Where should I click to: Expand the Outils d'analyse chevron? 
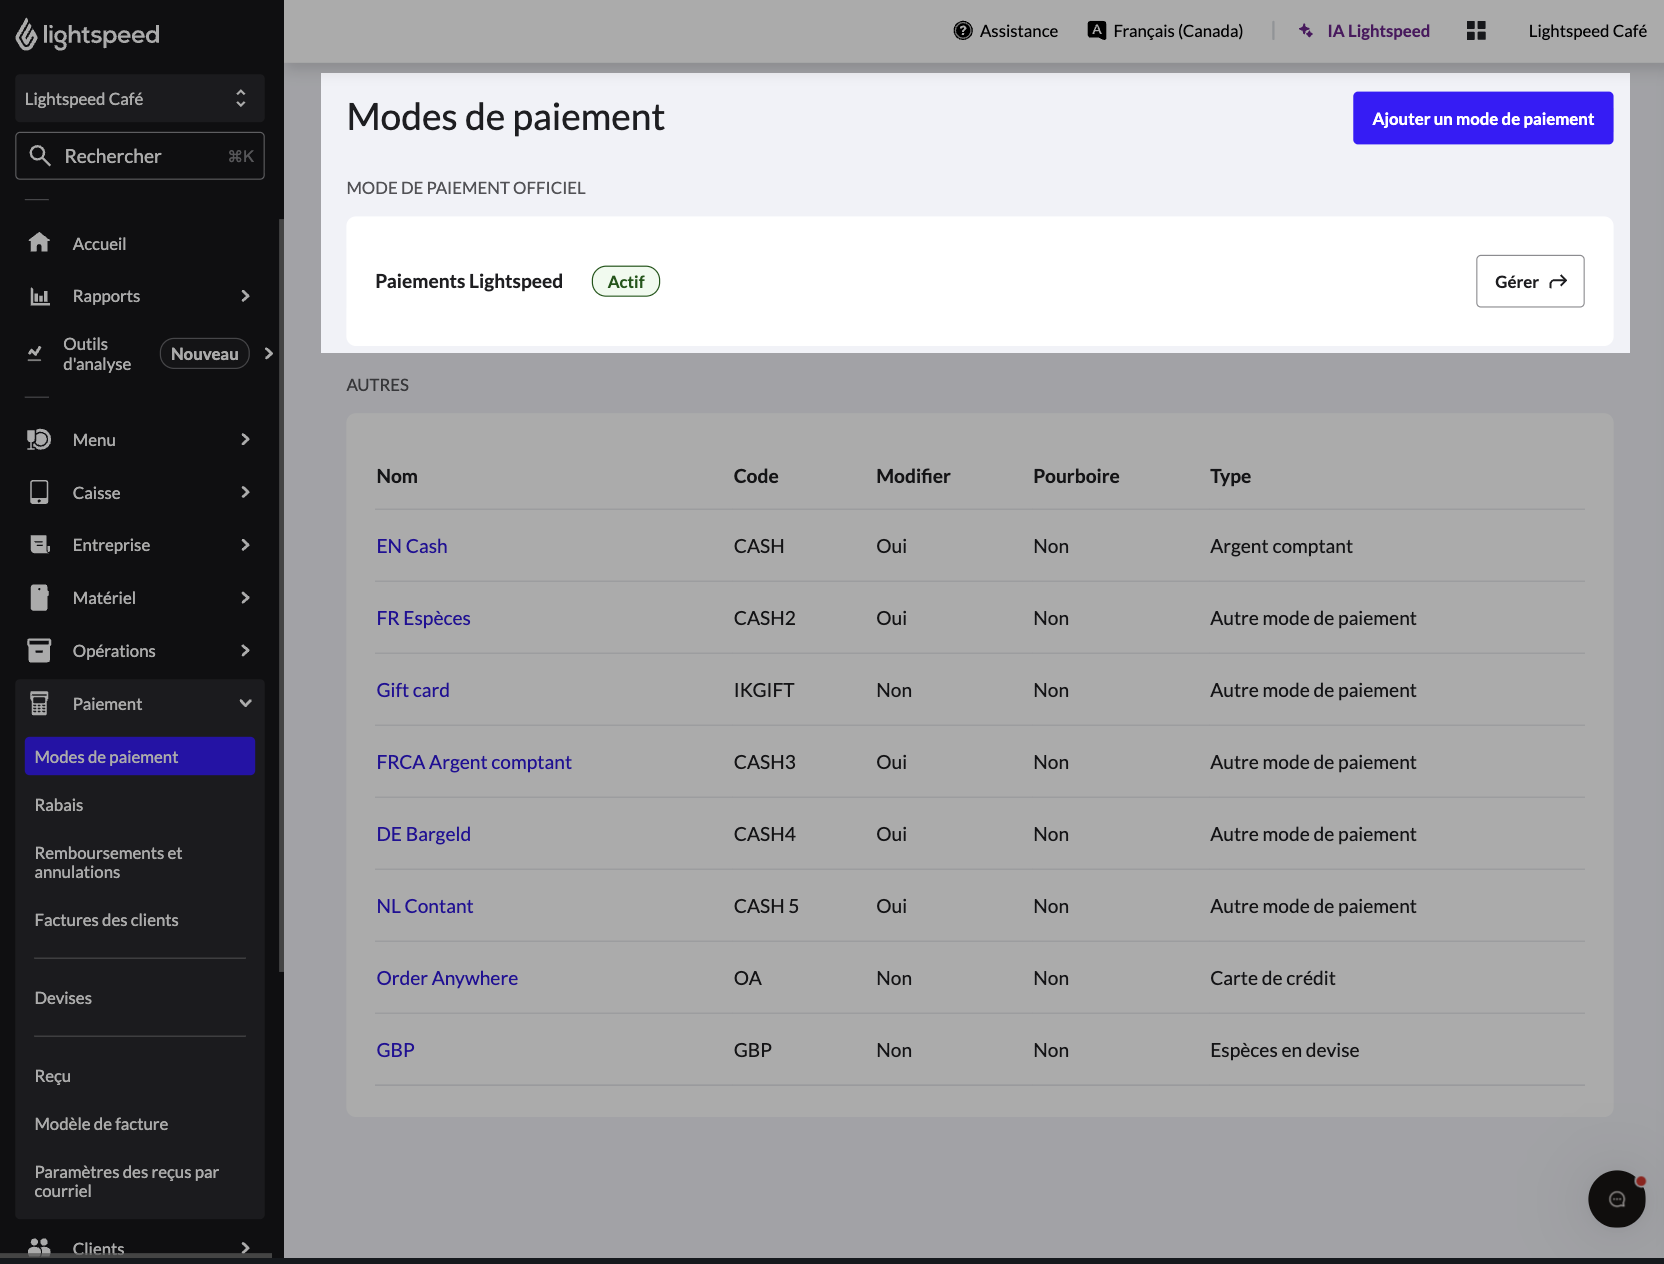pyautogui.click(x=268, y=353)
